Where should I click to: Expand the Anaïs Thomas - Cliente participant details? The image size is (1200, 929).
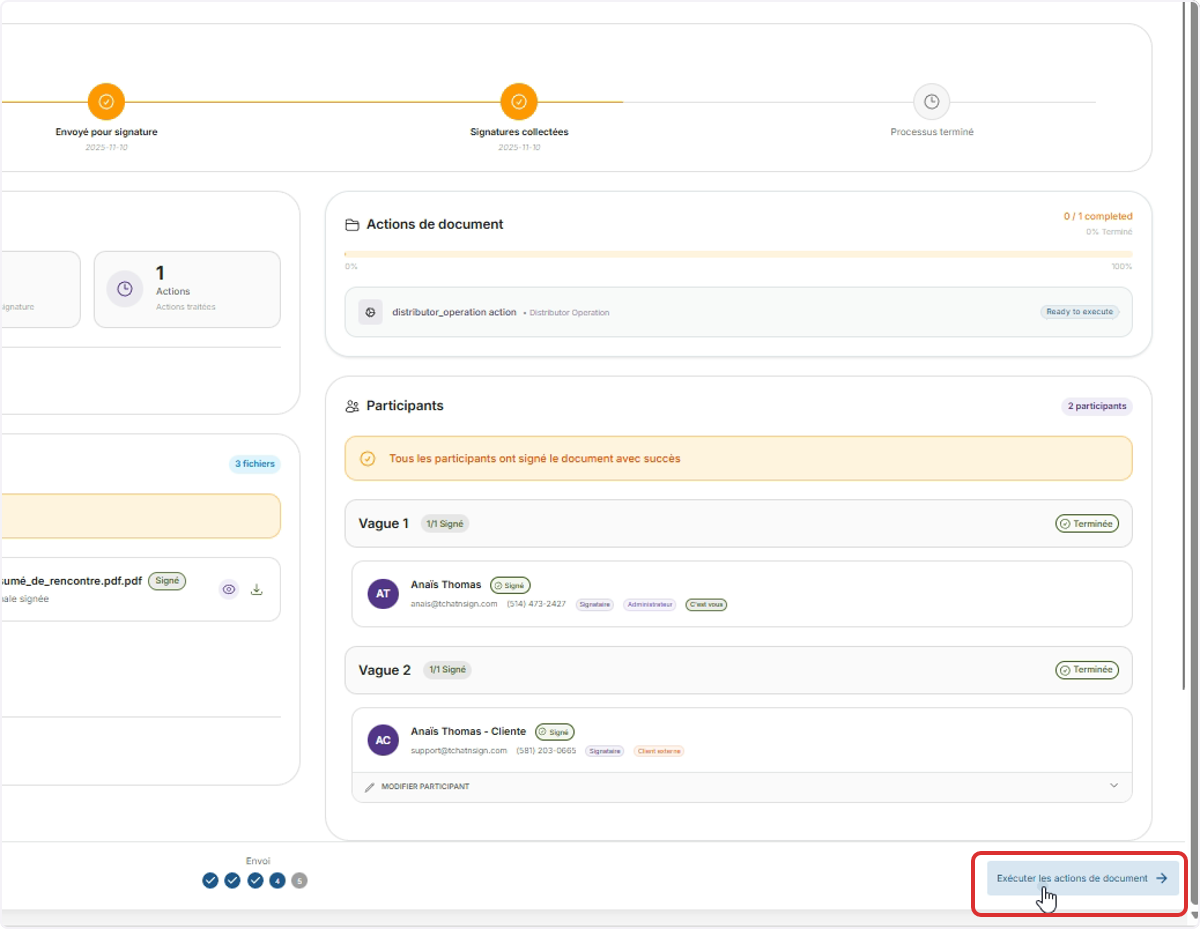point(1114,786)
